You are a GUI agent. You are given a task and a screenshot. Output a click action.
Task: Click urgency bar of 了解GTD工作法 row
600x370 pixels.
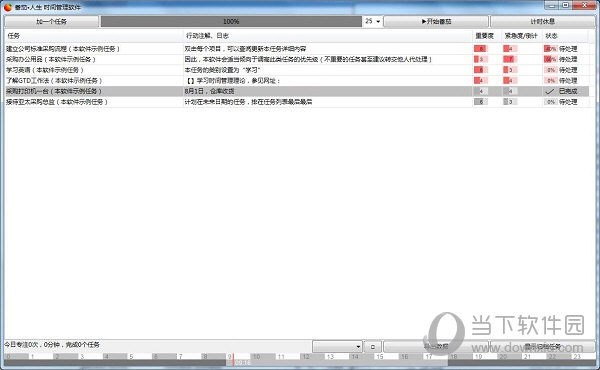click(510, 81)
